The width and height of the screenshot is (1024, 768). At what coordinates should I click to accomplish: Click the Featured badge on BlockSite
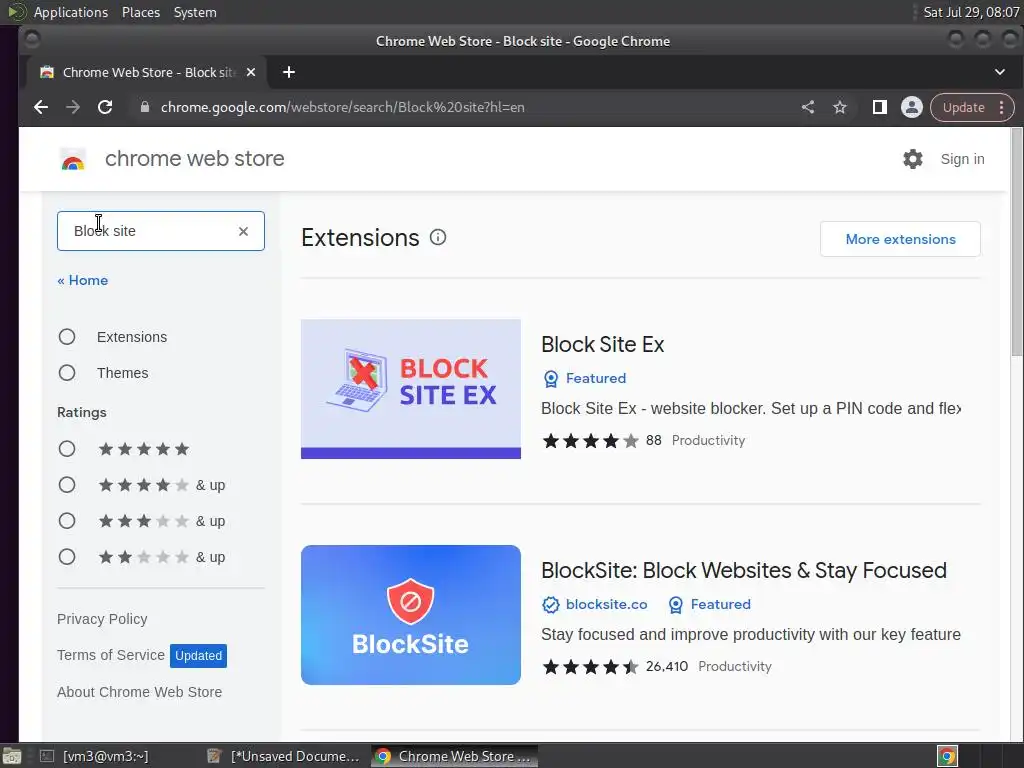click(x=709, y=605)
